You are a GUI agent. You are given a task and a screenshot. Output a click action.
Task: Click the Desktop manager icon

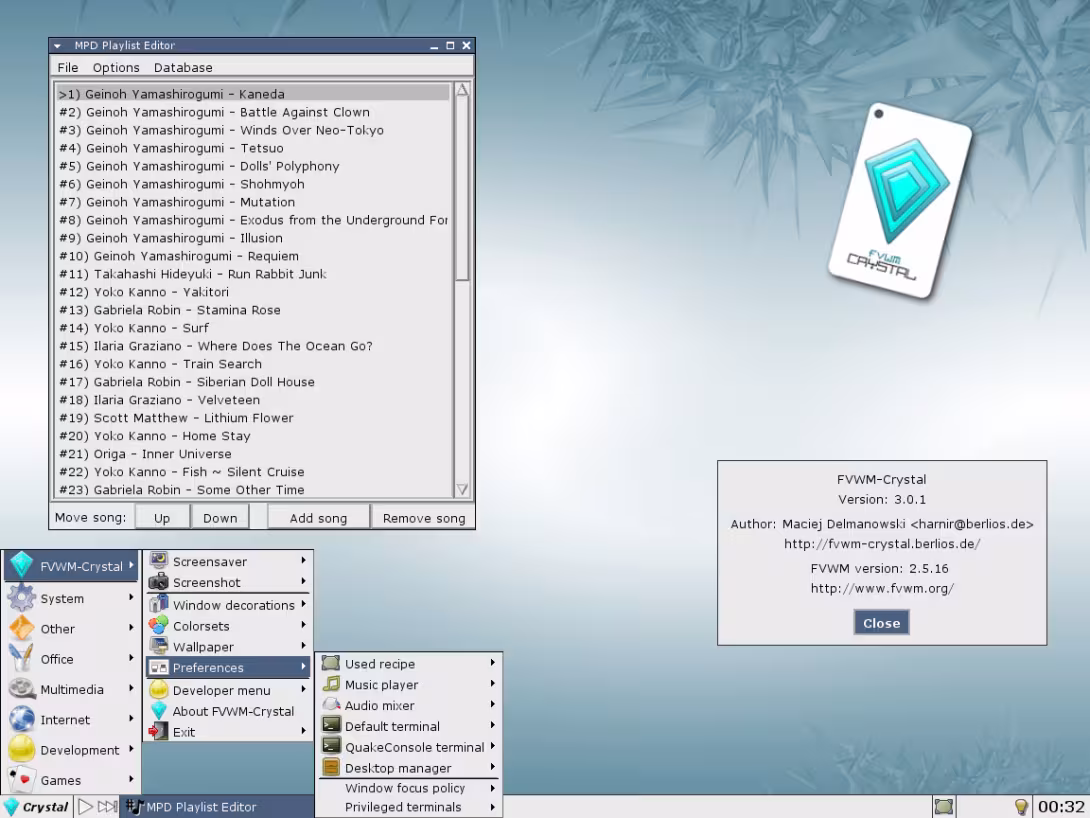(331, 767)
